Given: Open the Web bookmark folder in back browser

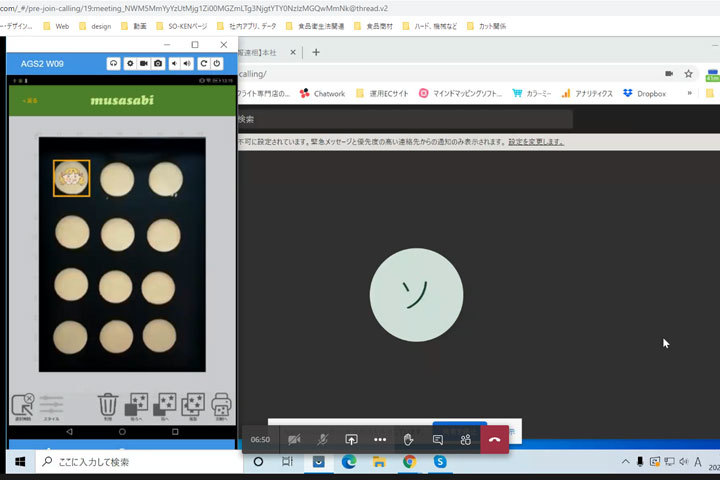Looking at the screenshot, I should 56,27.
